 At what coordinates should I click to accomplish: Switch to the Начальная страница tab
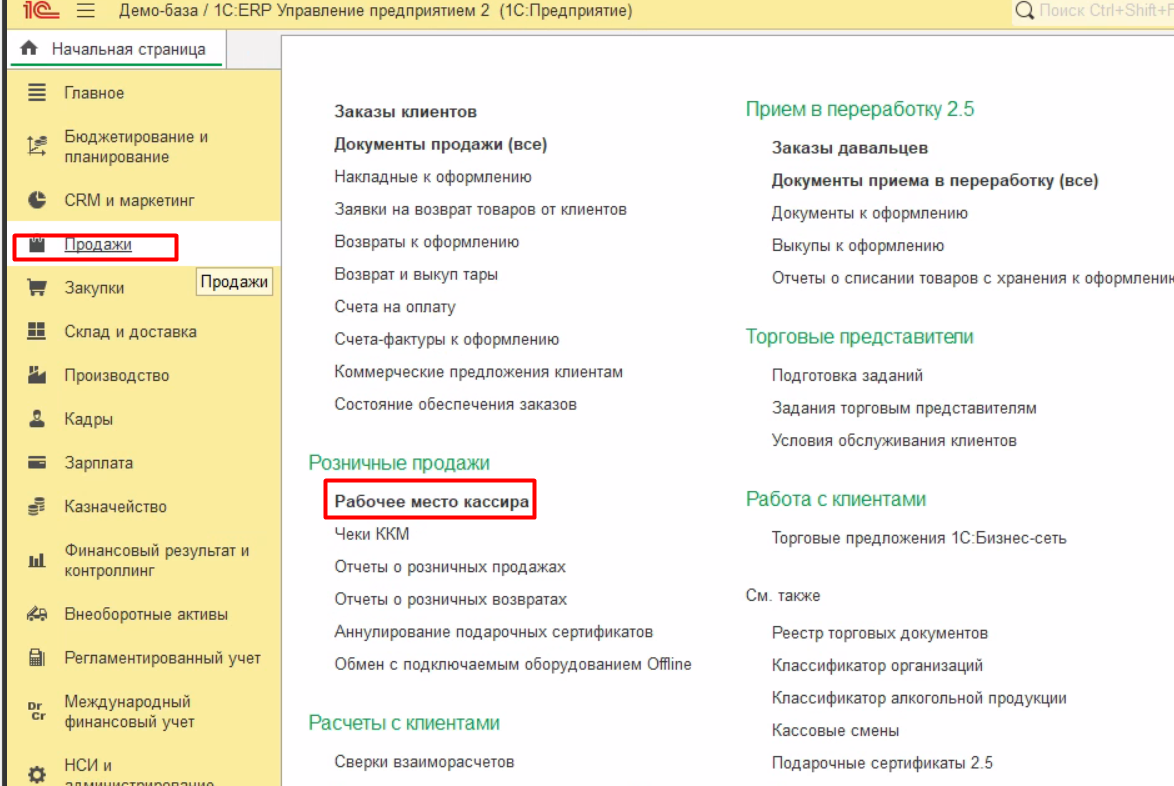[128, 49]
